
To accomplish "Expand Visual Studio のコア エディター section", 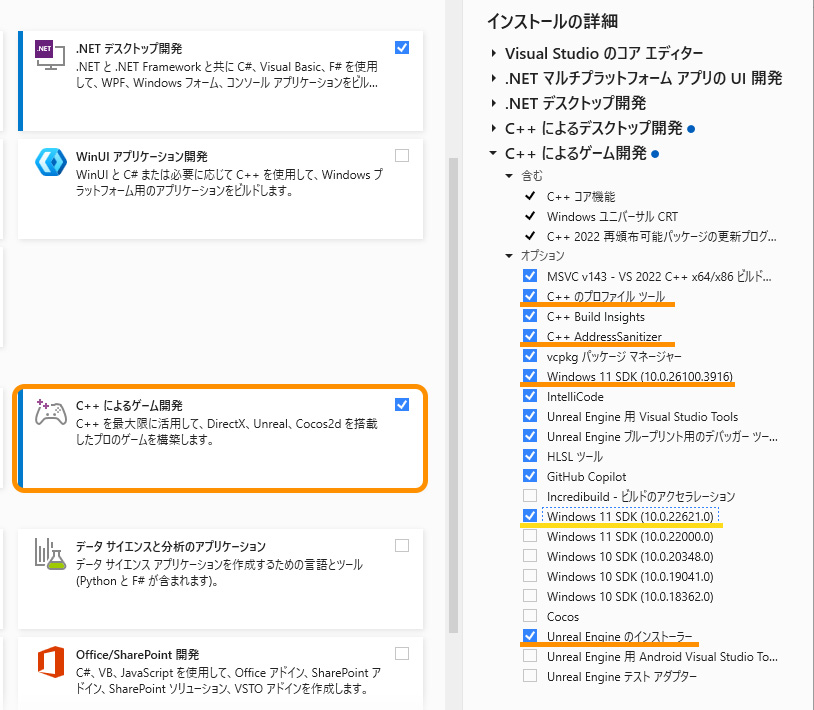I will click(494, 53).
